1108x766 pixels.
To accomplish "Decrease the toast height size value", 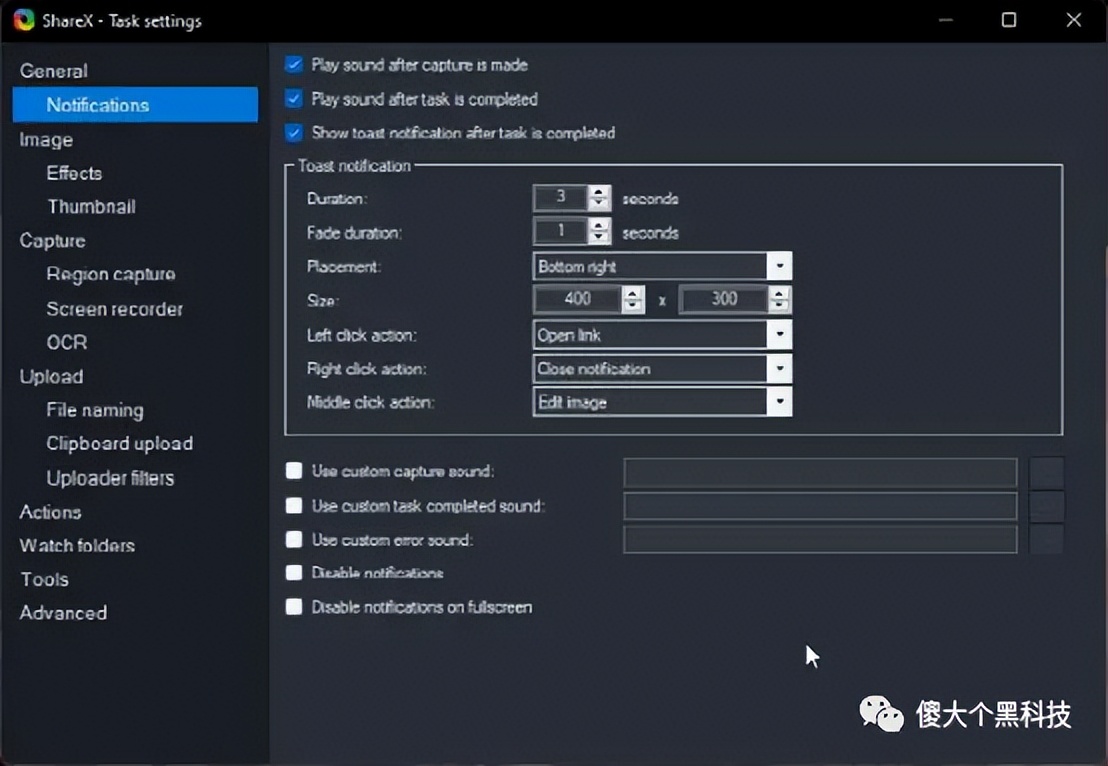I will click(x=779, y=306).
